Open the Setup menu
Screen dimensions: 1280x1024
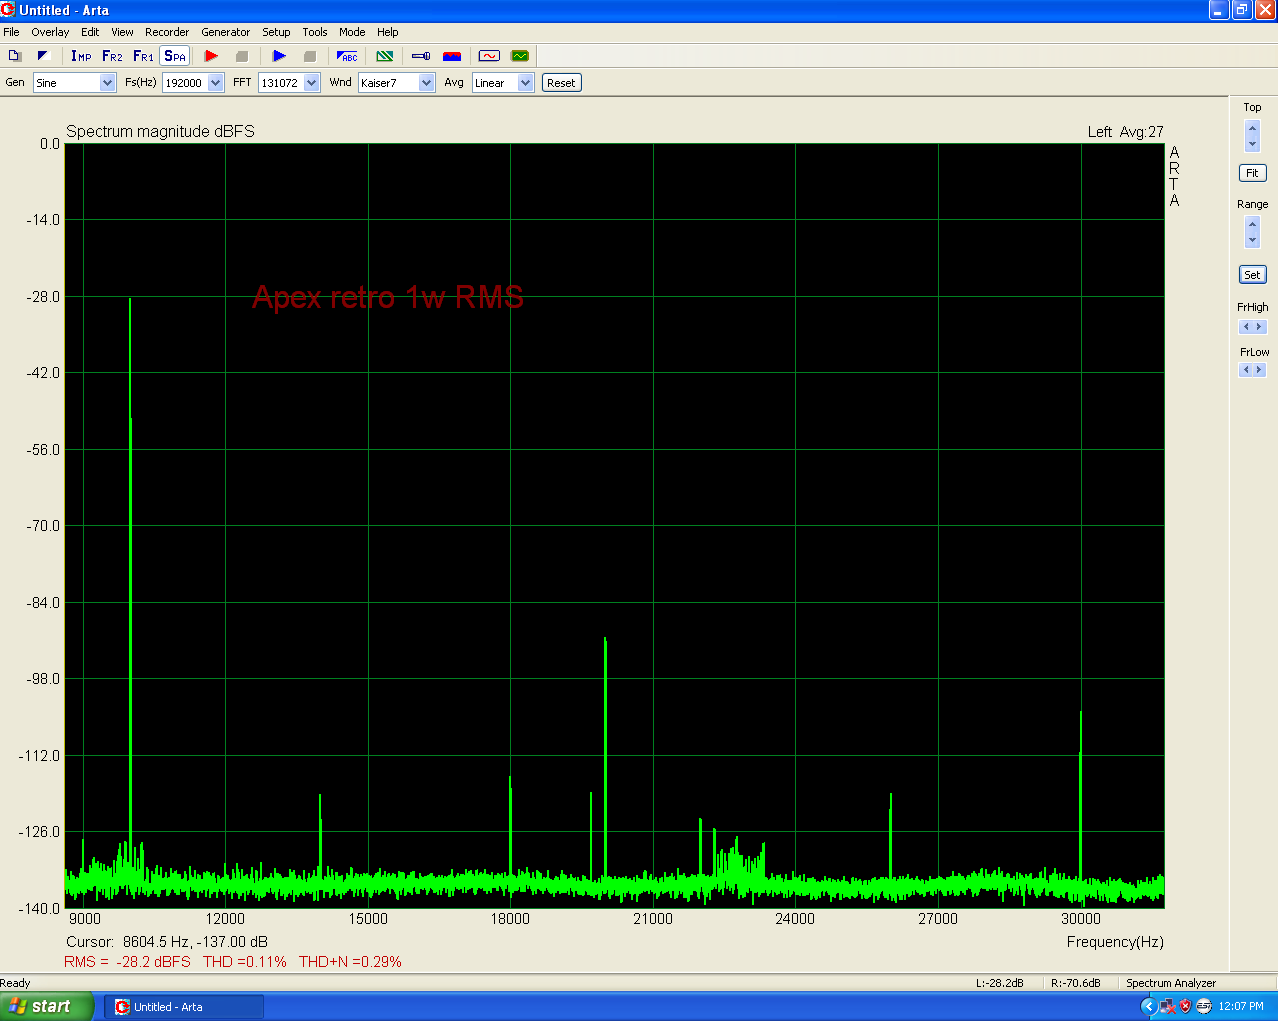tap(276, 32)
